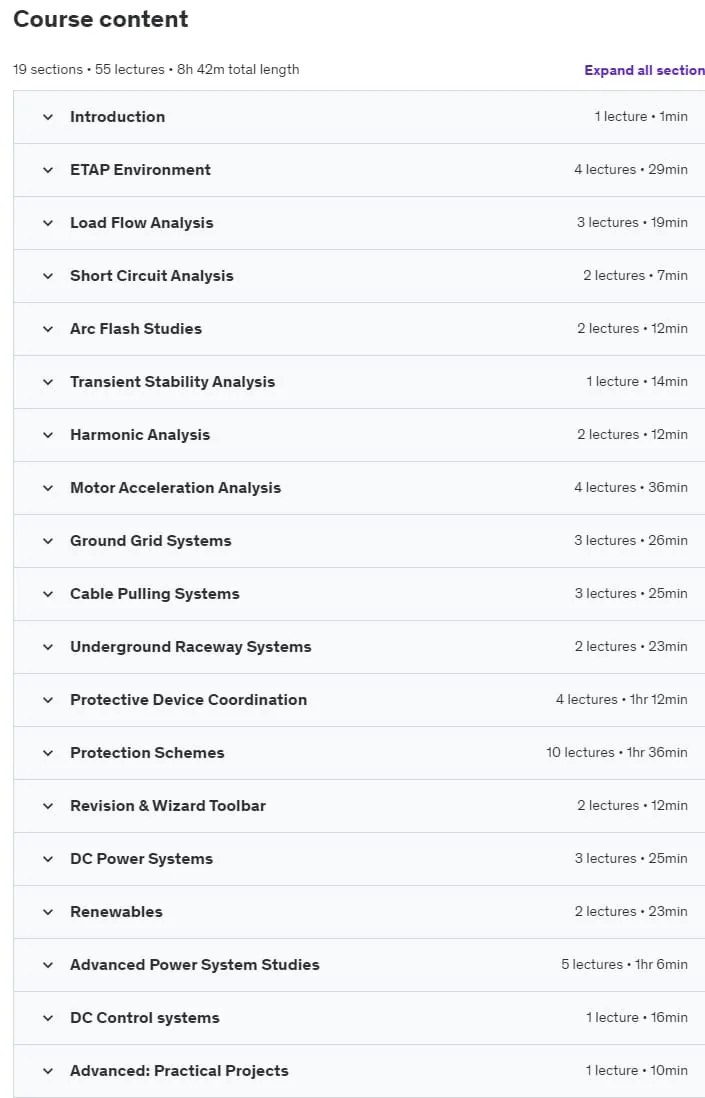The image size is (705, 1098).
Task: Expand Advanced Power System Studies row
Action: [x=359, y=965]
